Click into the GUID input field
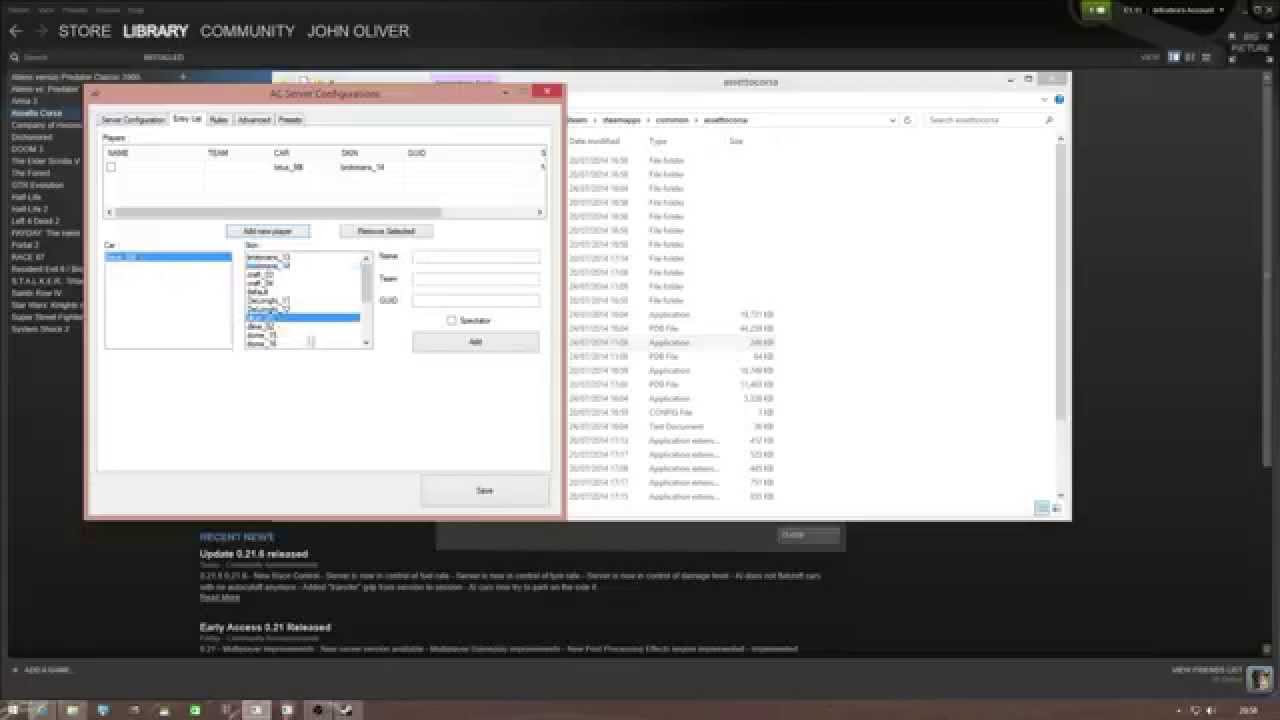The image size is (1280, 720). click(x=476, y=300)
